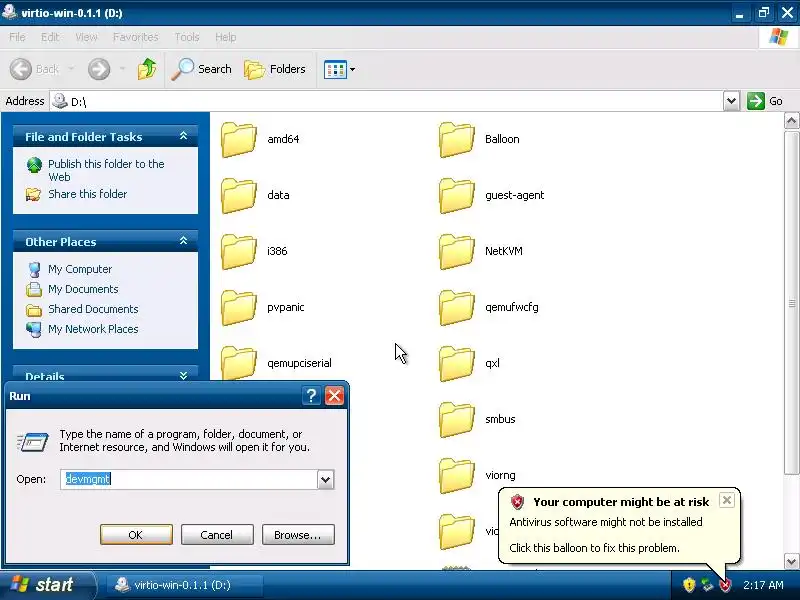Select the qemufwcfg folder icon
Image resolution: width=800 pixels, height=600 pixels.
(x=457, y=308)
